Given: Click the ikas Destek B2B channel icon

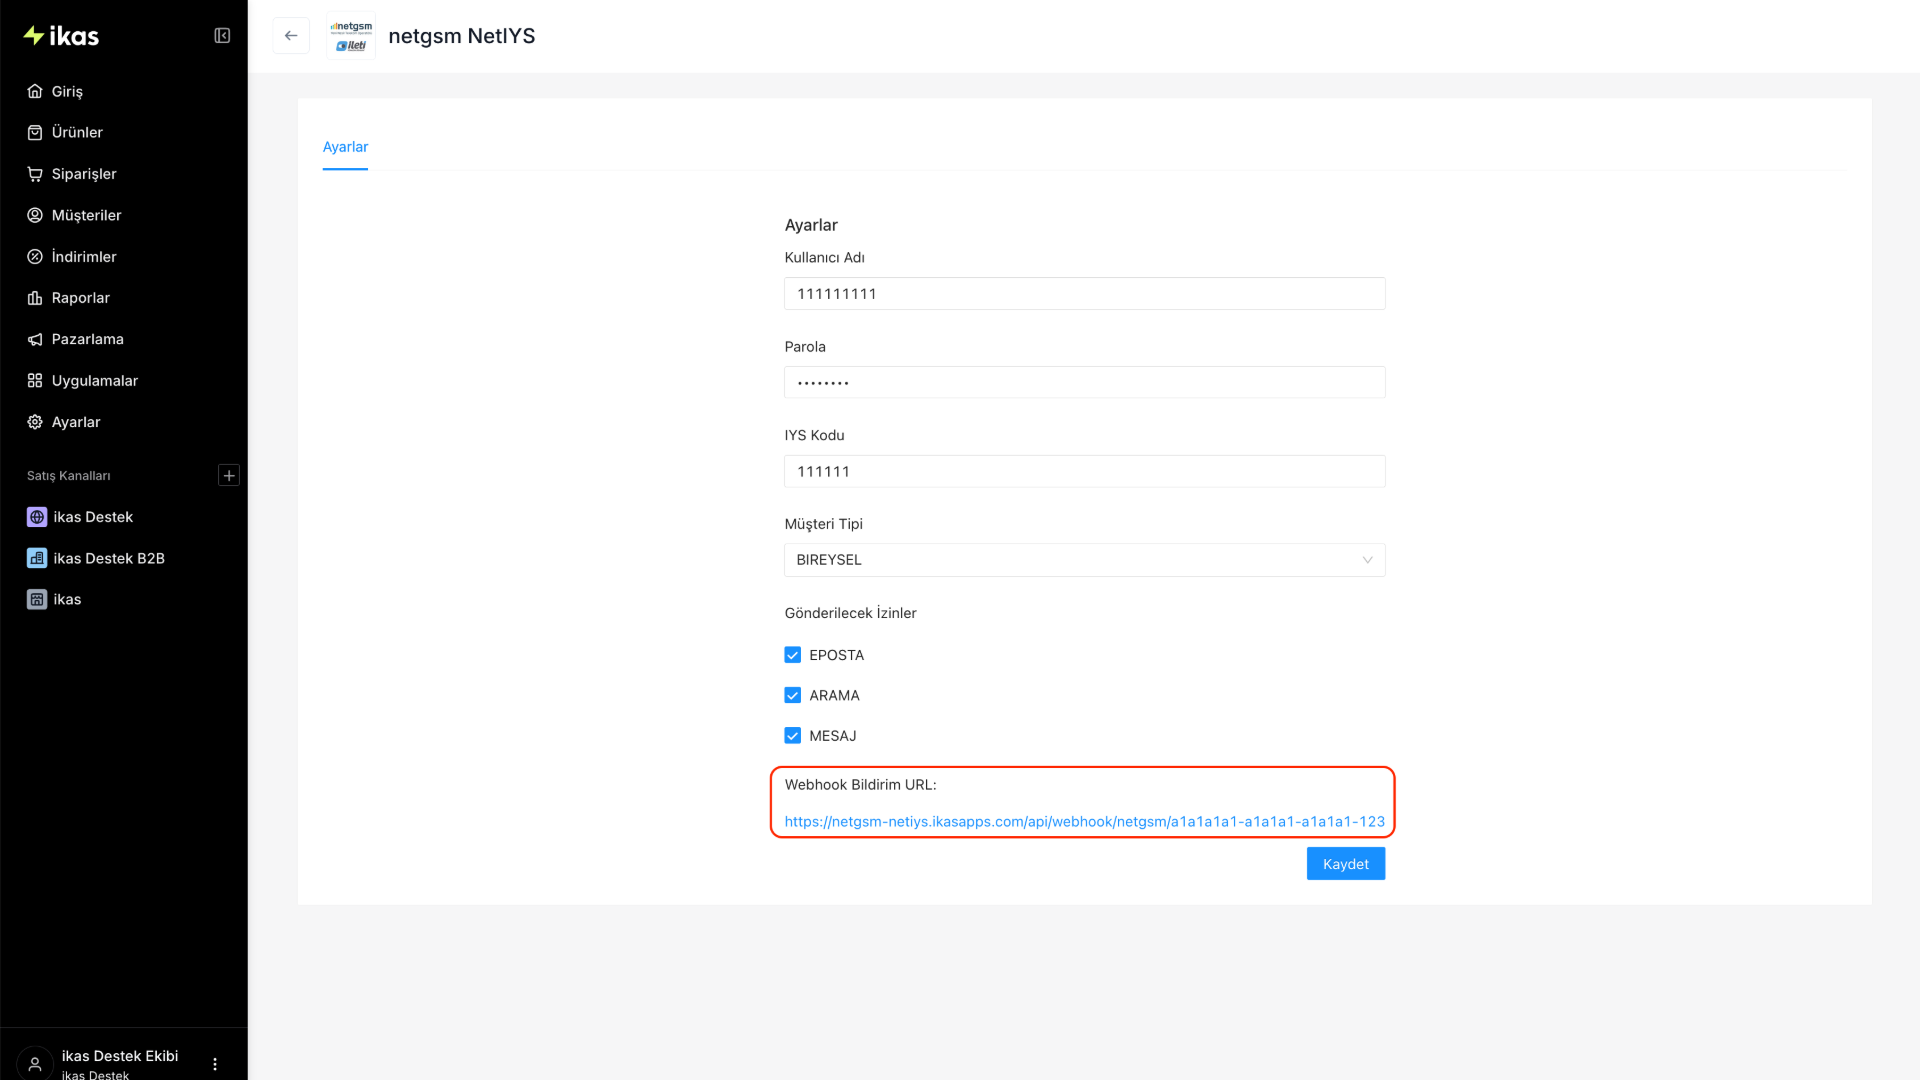Looking at the screenshot, I should [x=37, y=558].
